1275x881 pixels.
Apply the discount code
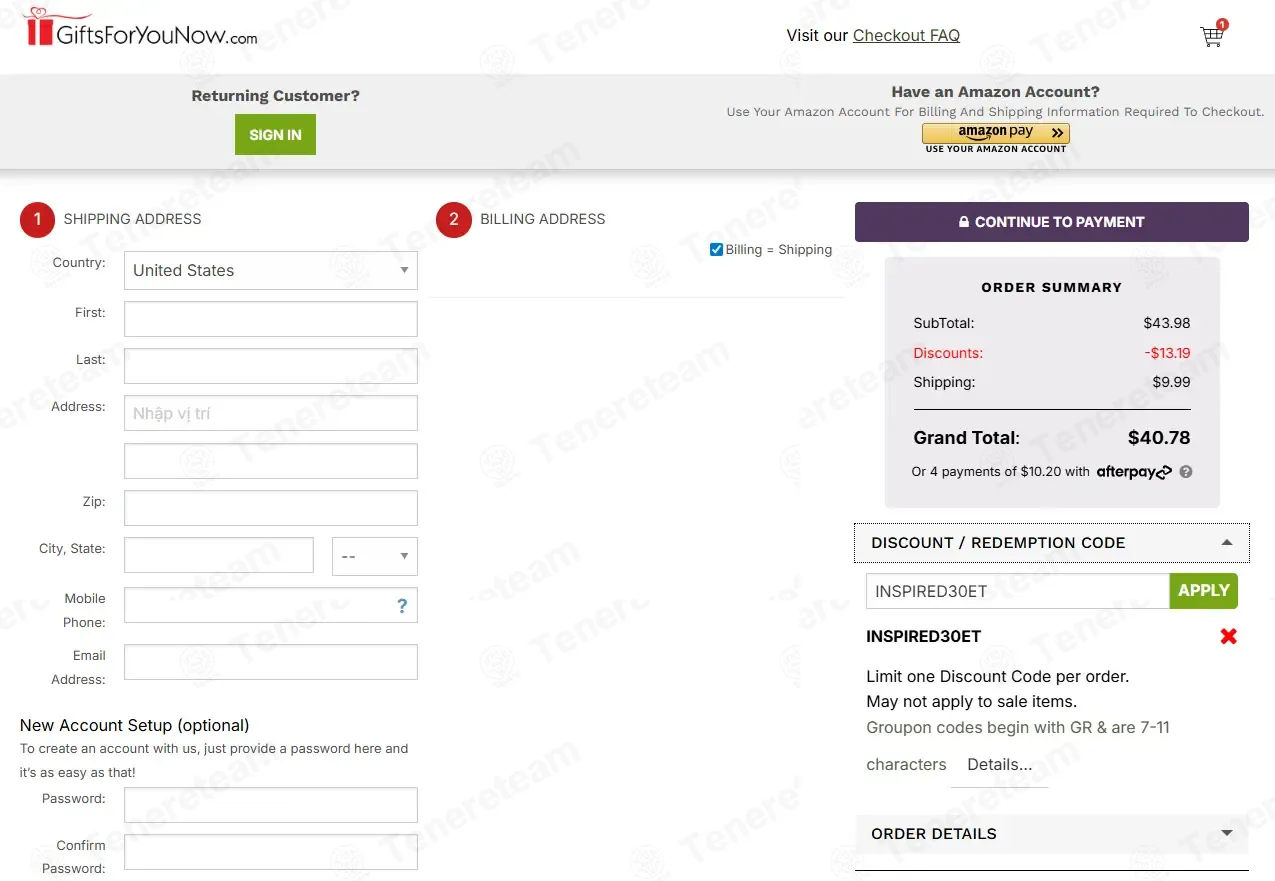click(x=1204, y=591)
